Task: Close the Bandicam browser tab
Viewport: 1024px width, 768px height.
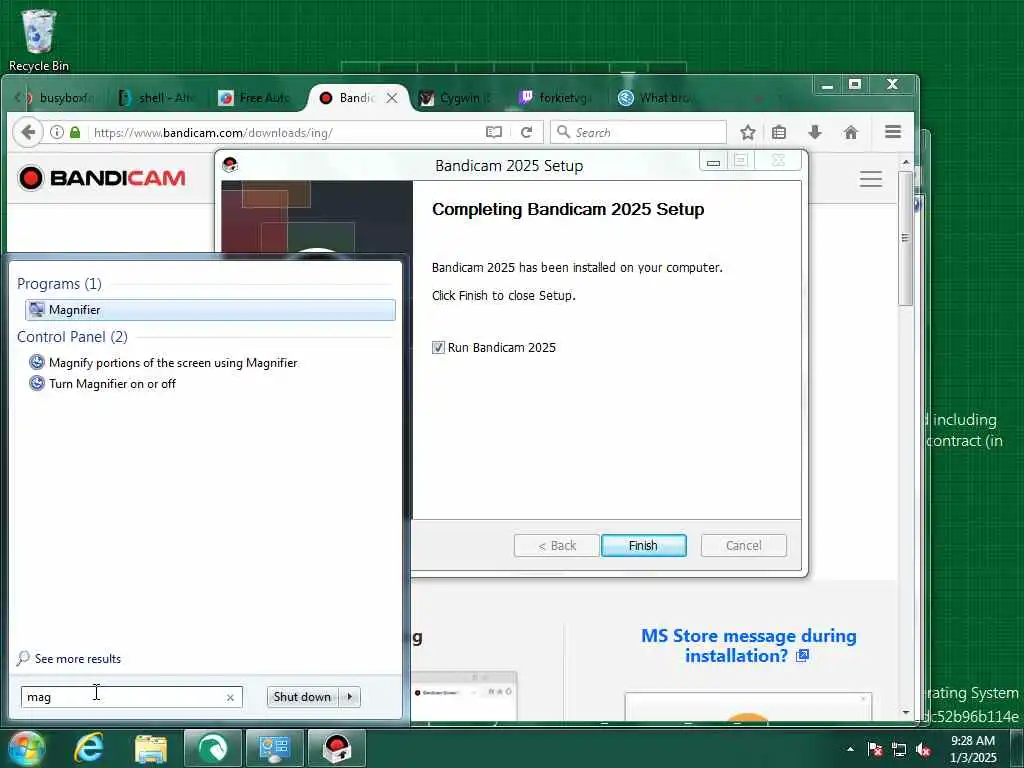Action: click(x=392, y=98)
